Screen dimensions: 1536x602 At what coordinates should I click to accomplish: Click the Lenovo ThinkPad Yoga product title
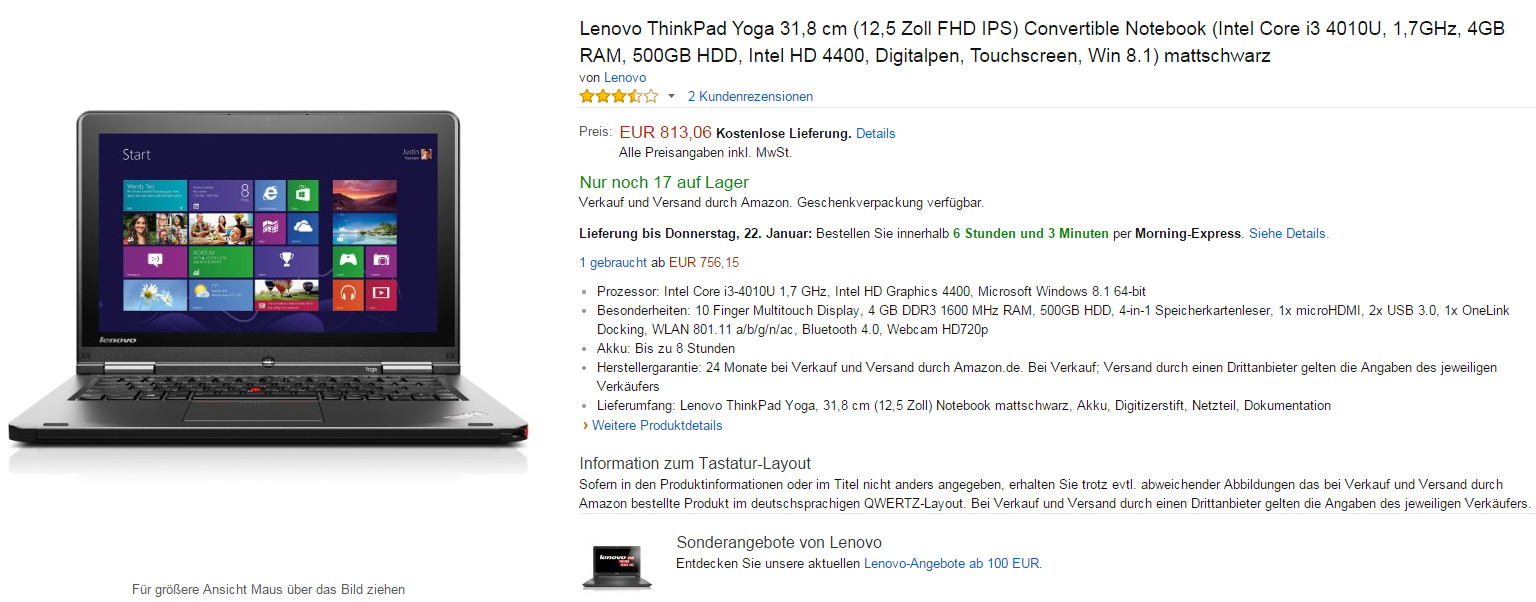click(1041, 42)
